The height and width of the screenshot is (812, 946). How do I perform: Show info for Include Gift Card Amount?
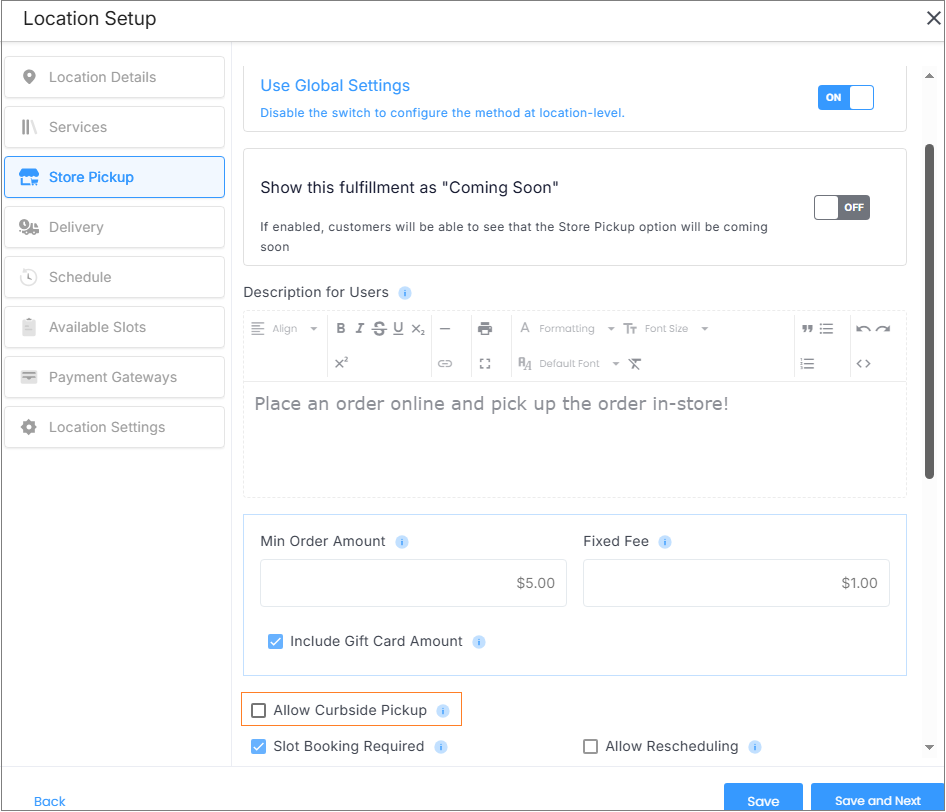[479, 642]
